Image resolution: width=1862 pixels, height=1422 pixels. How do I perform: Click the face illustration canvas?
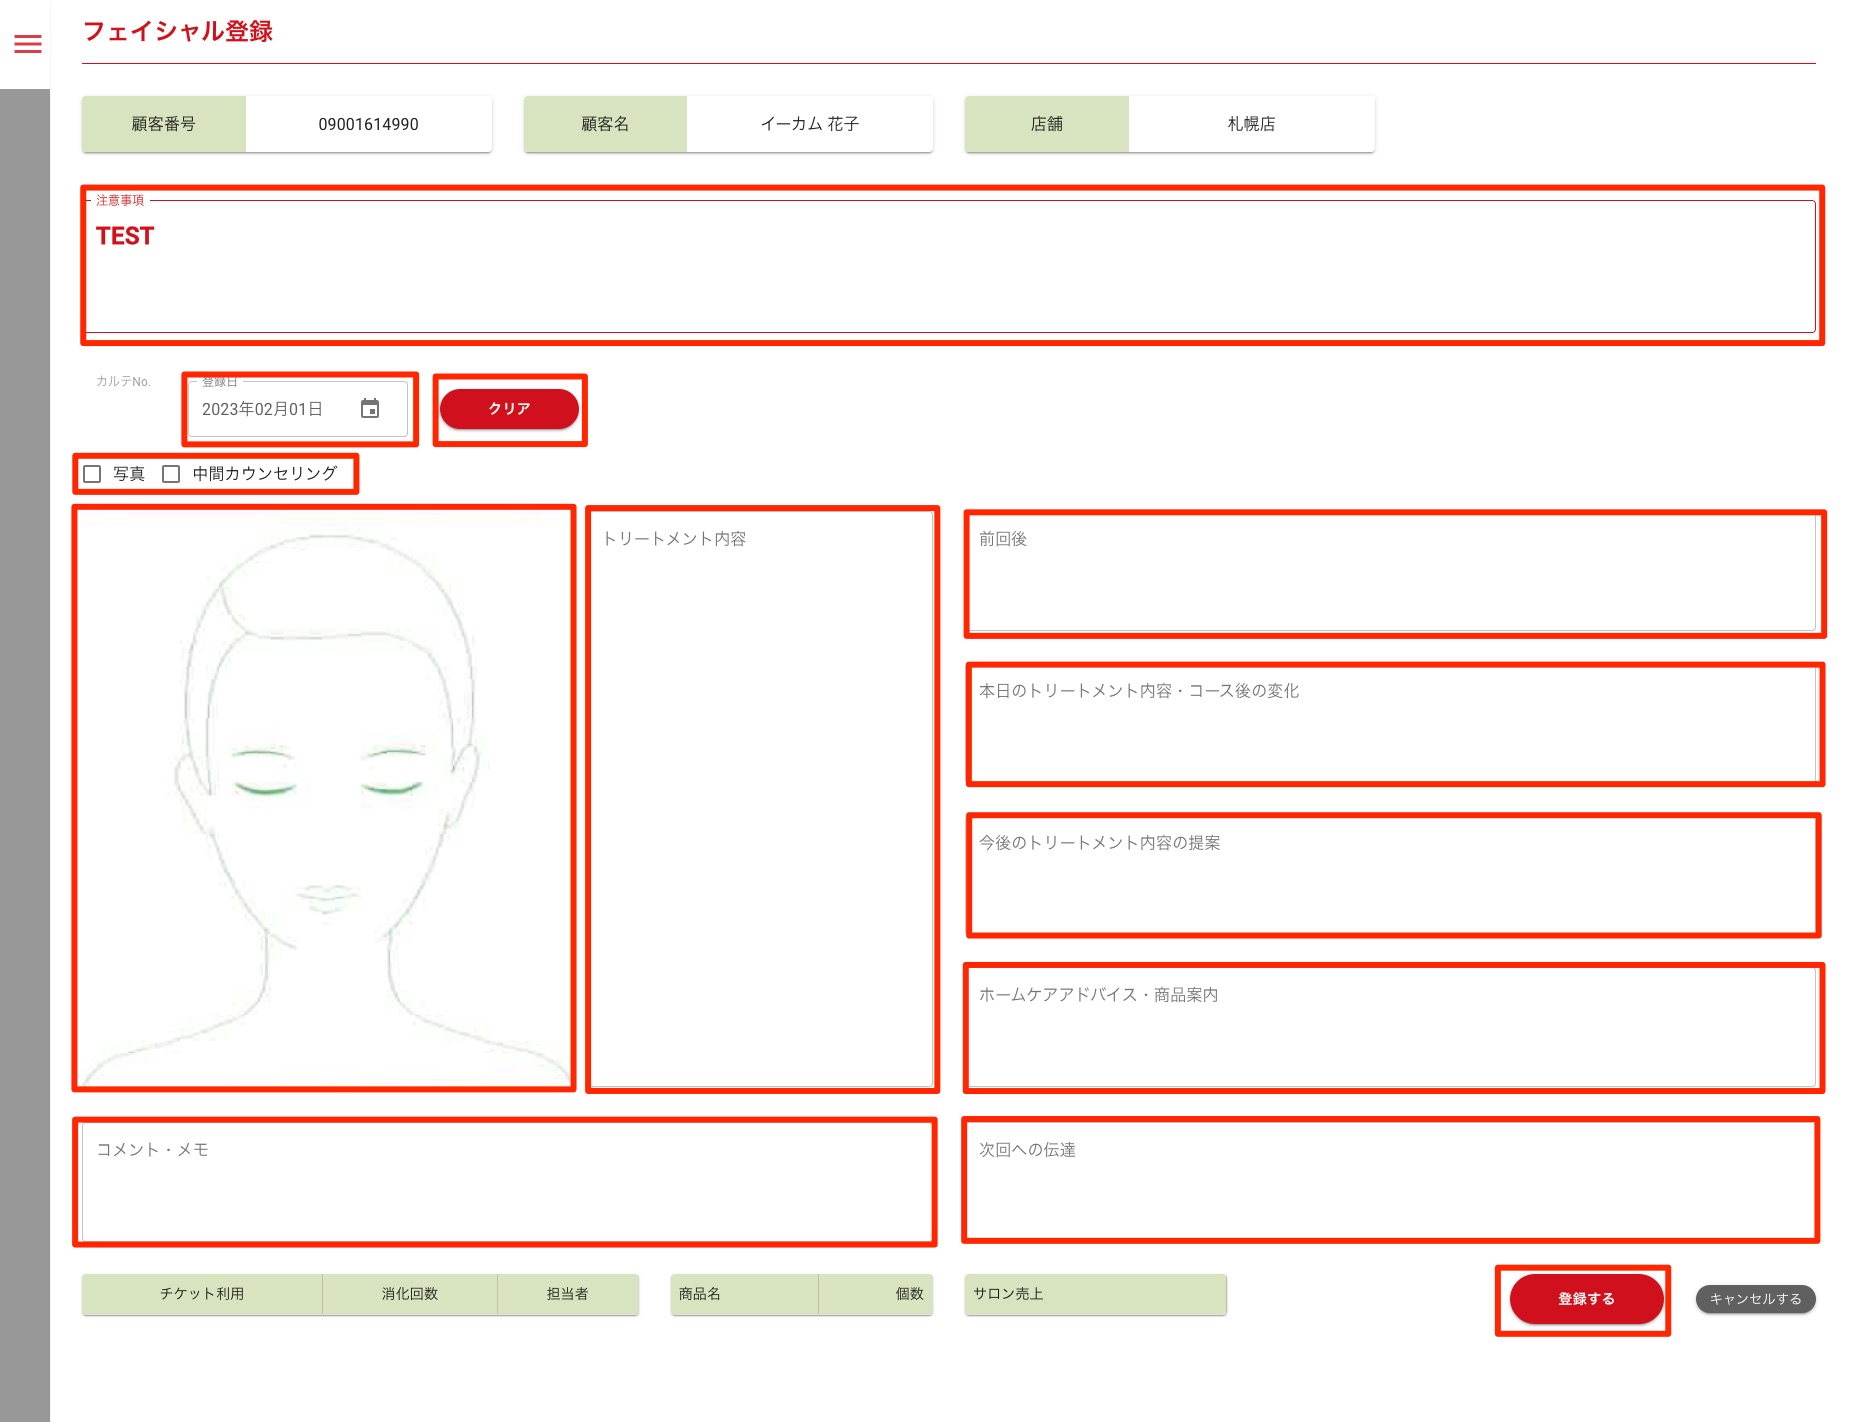point(324,798)
